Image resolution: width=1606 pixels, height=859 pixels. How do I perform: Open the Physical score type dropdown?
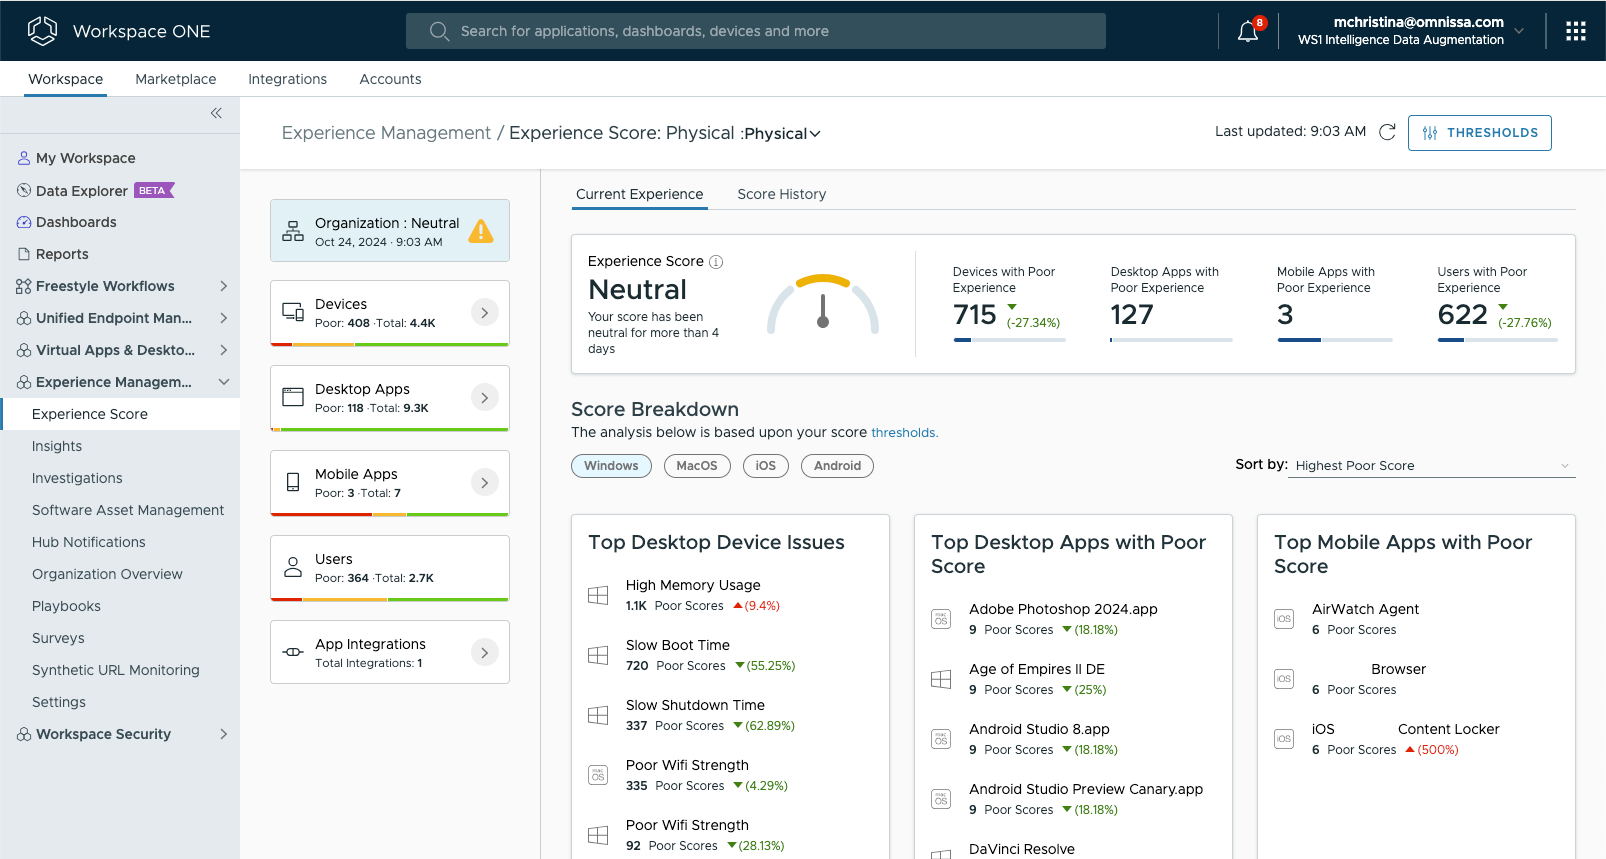pos(782,134)
